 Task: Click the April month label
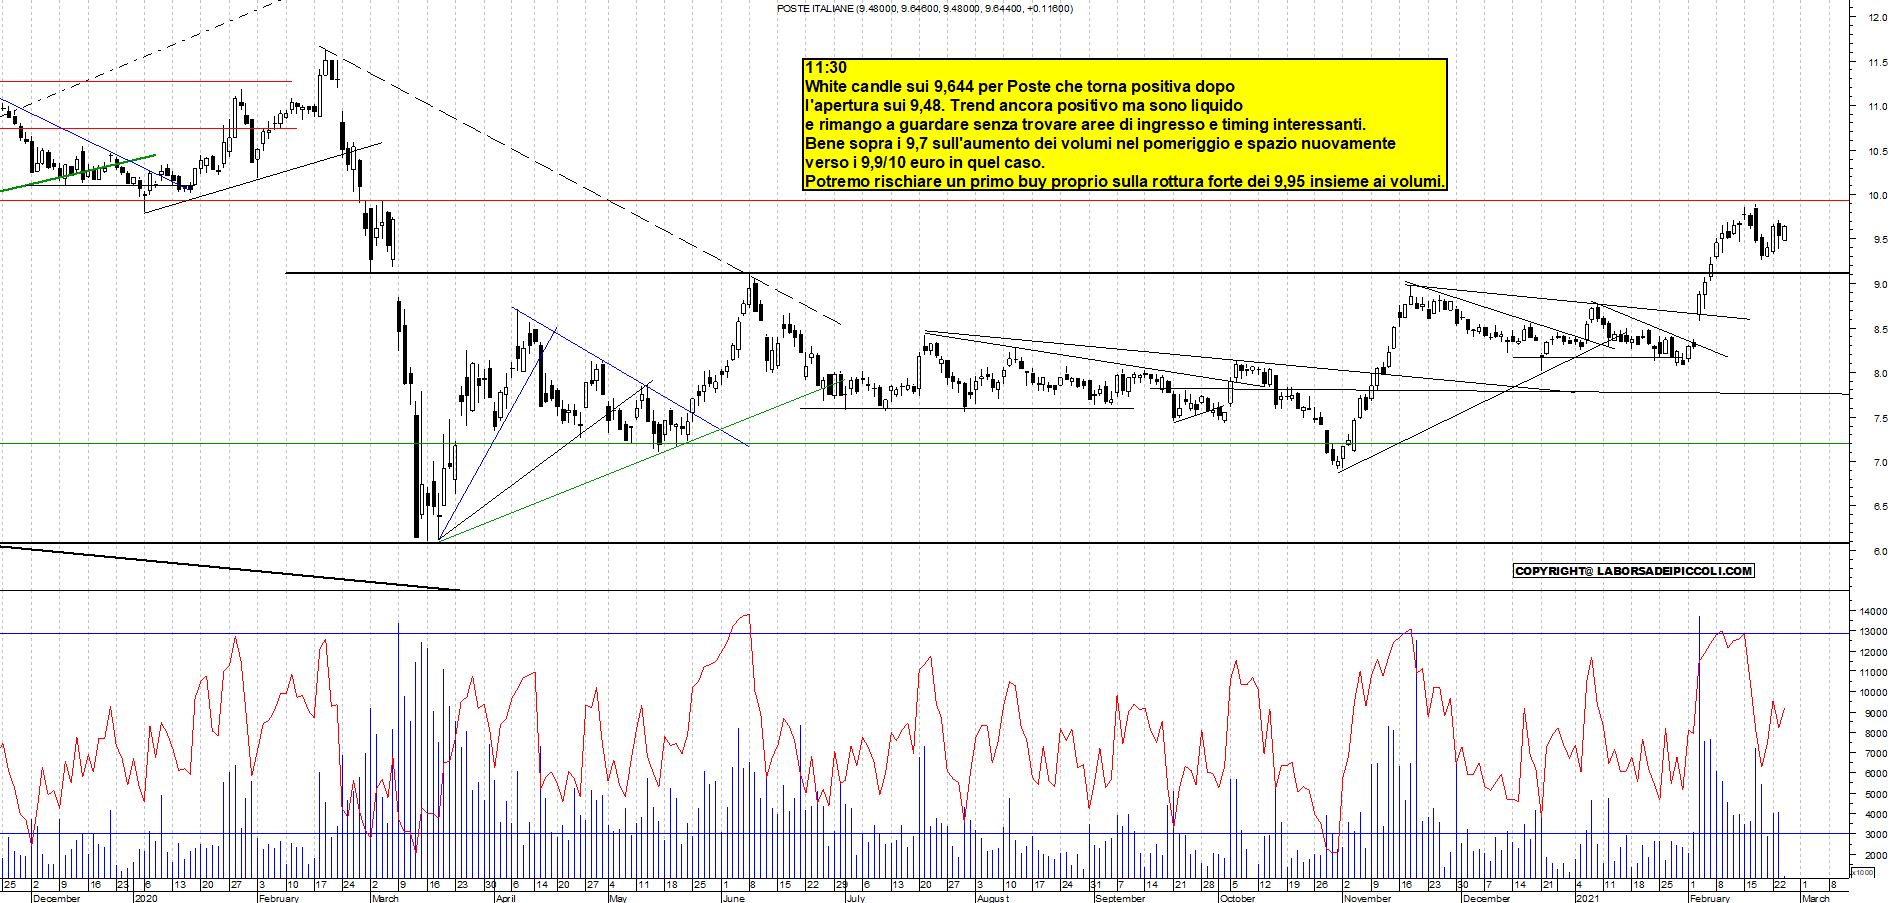click(x=506, y=898)
